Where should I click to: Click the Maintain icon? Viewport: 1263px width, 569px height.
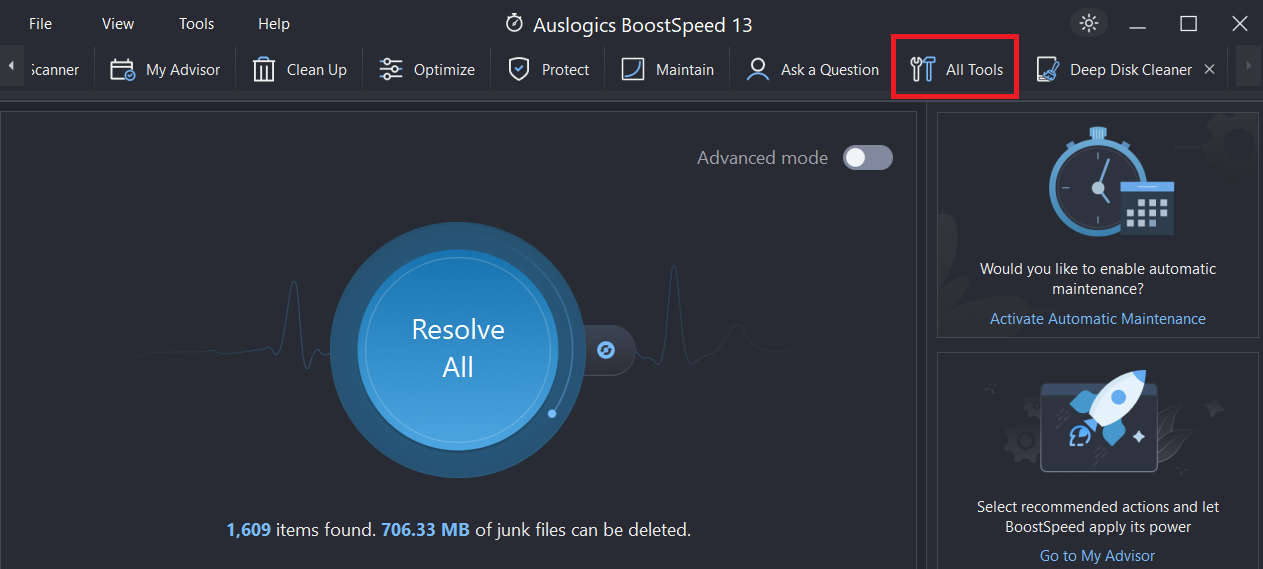pyautogui.click(x=633, y=69)
